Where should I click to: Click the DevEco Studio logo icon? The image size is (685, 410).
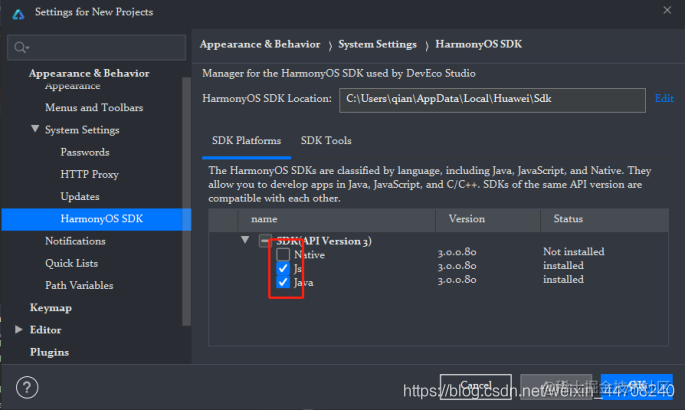click(x=18, y=14)
